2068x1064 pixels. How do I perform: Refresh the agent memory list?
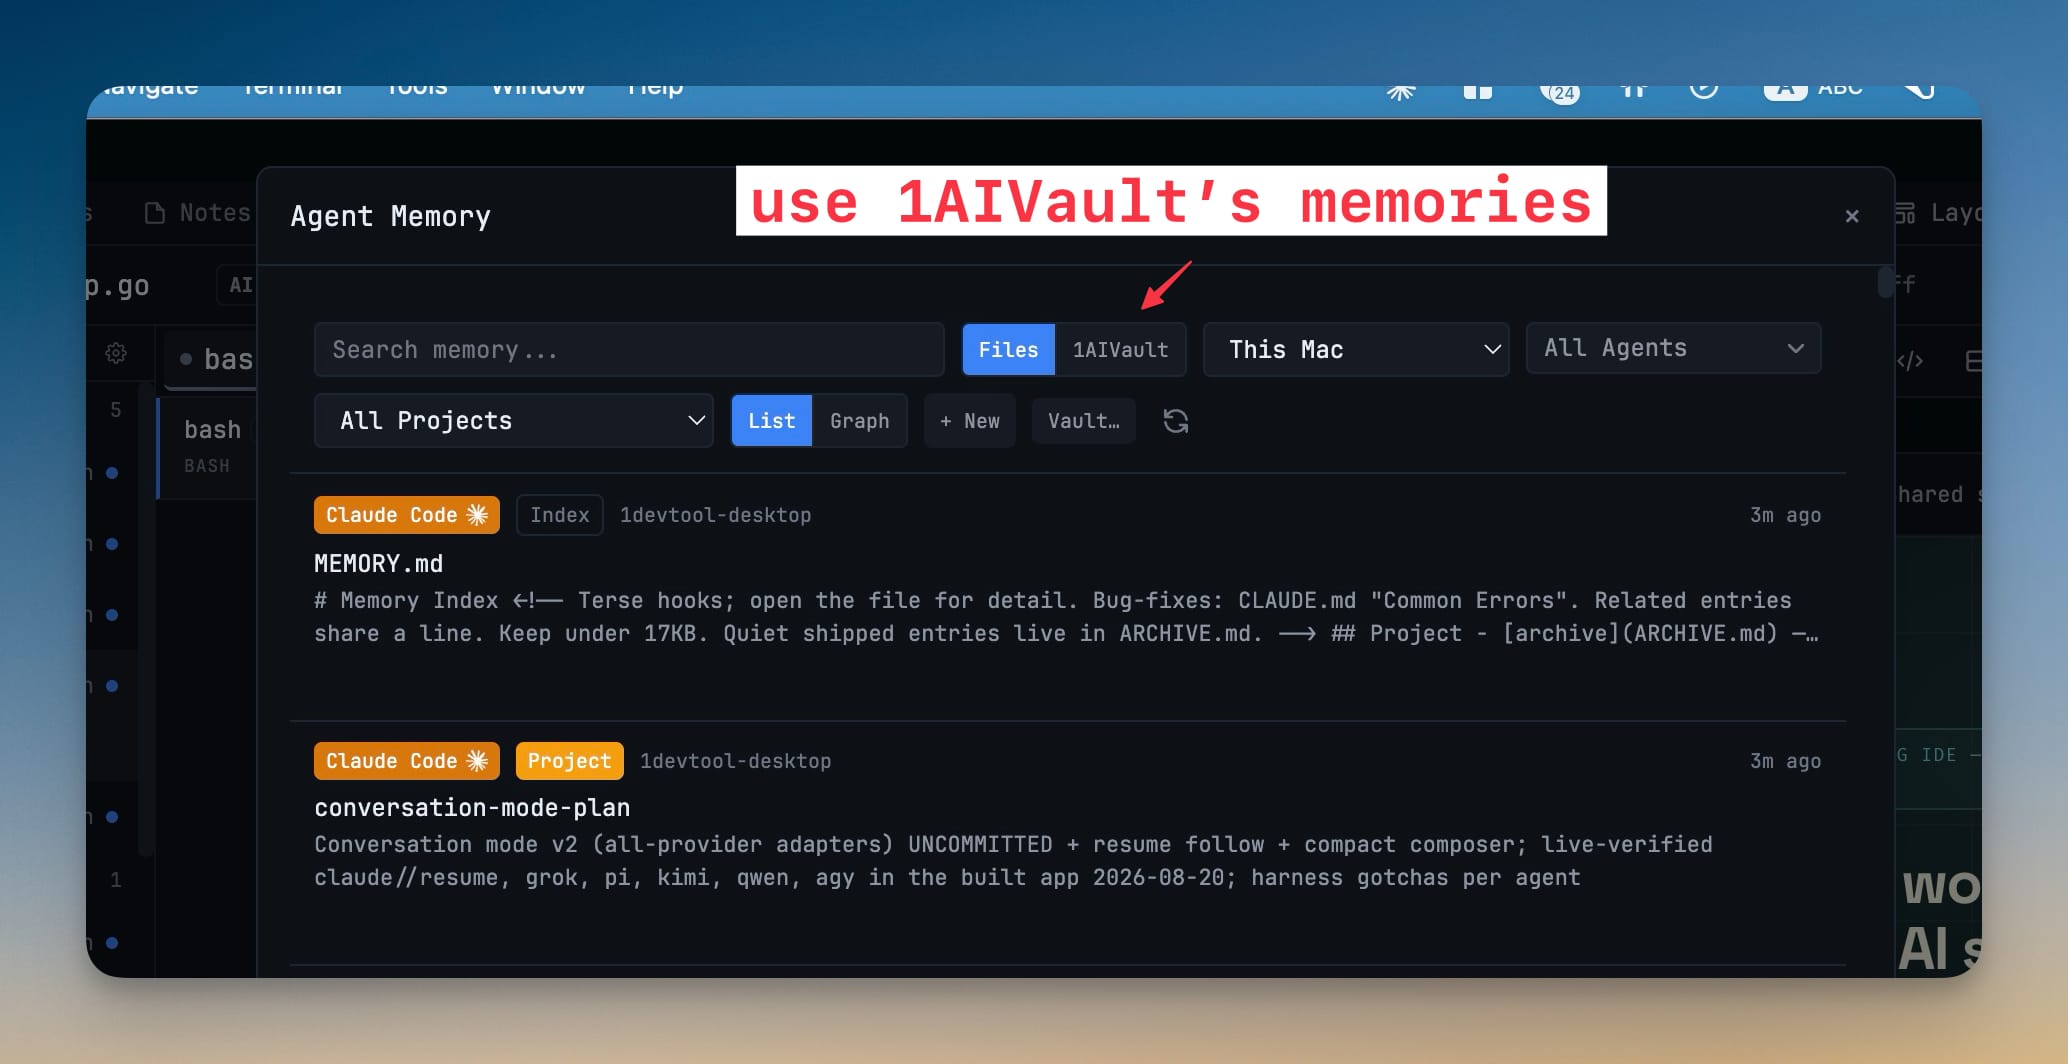[1176, 421]
